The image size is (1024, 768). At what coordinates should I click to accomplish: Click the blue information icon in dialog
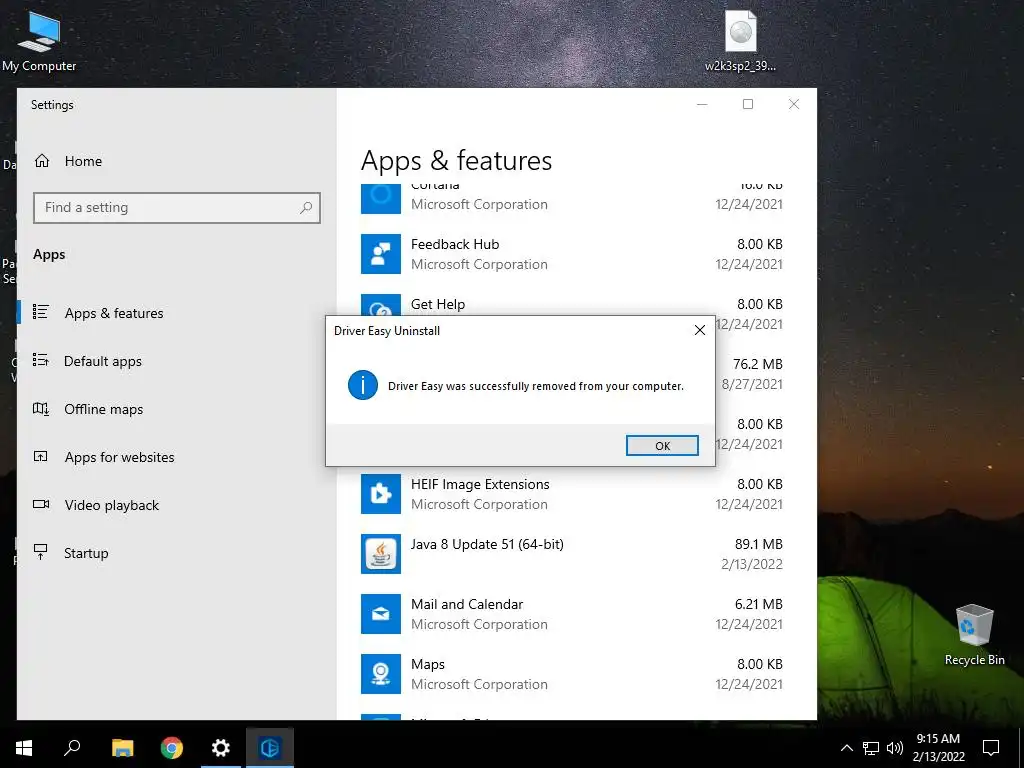[362, 385]
